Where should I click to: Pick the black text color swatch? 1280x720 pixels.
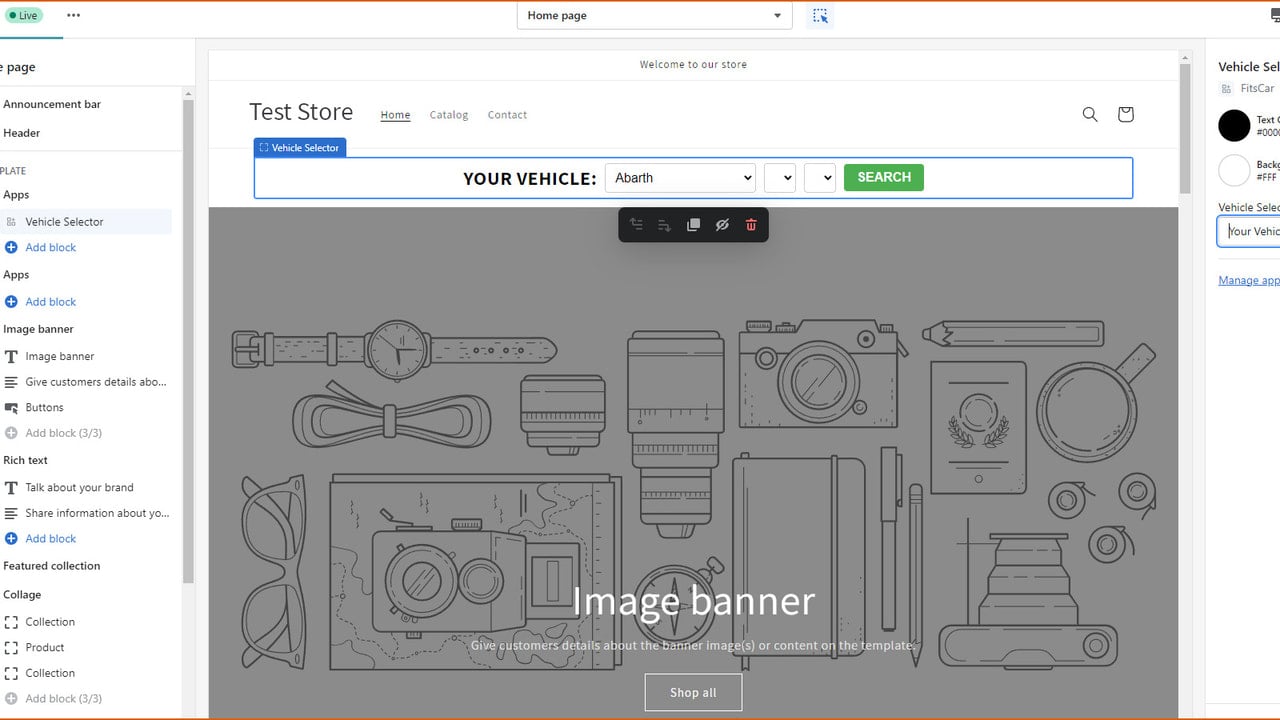[x=1234, y=126]
